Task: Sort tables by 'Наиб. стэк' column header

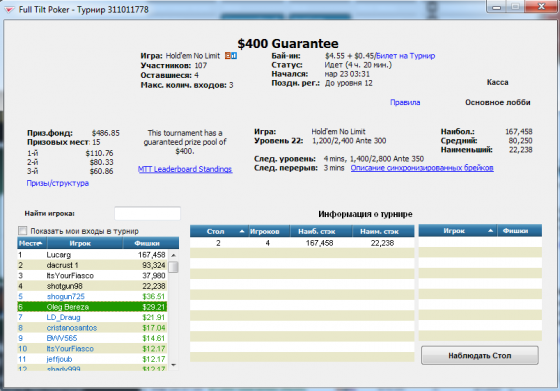Action: (321, 231)
